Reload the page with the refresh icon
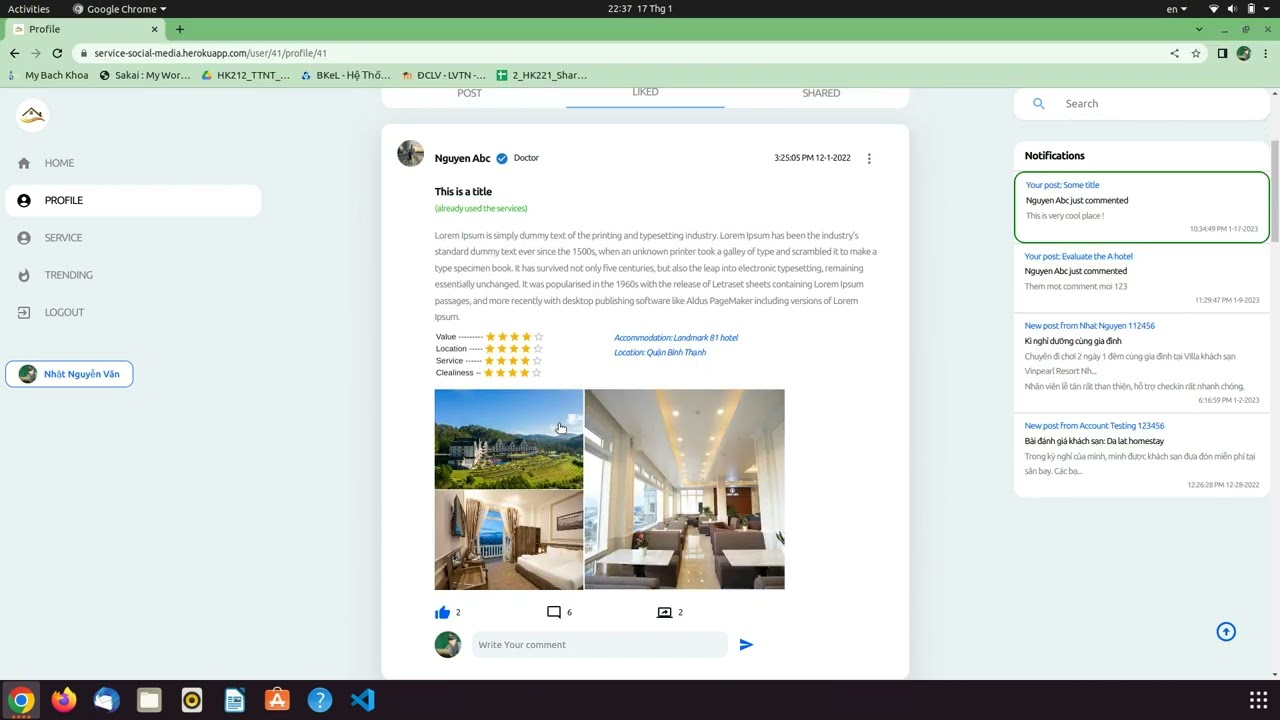This screenshot has height=720, width=1280. [57, 53]
